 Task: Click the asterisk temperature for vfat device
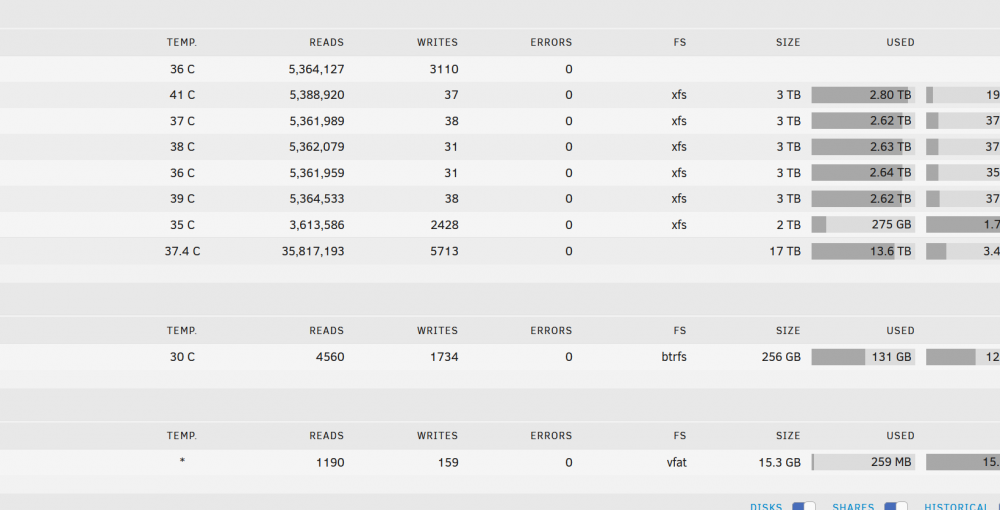pos(182,461)
